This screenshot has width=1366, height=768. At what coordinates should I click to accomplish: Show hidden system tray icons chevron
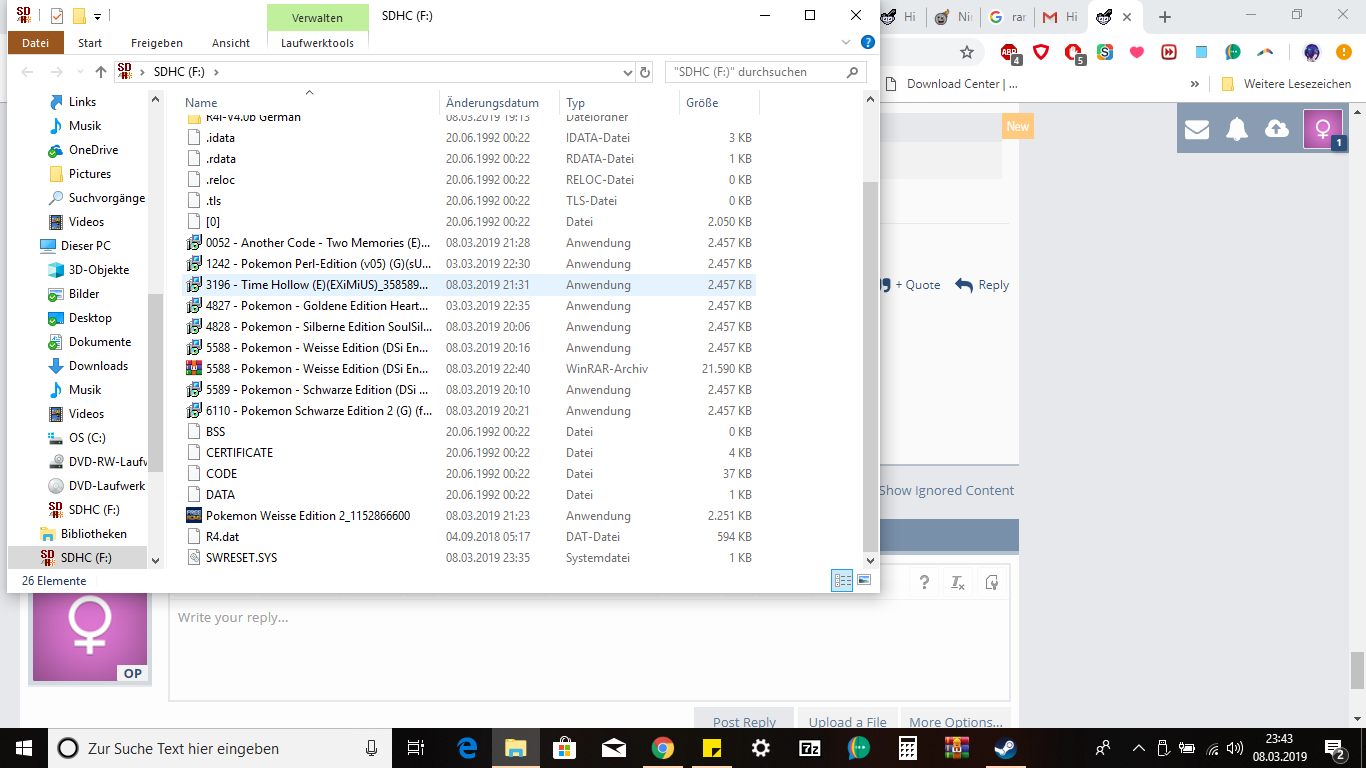tap(1138, 748)
